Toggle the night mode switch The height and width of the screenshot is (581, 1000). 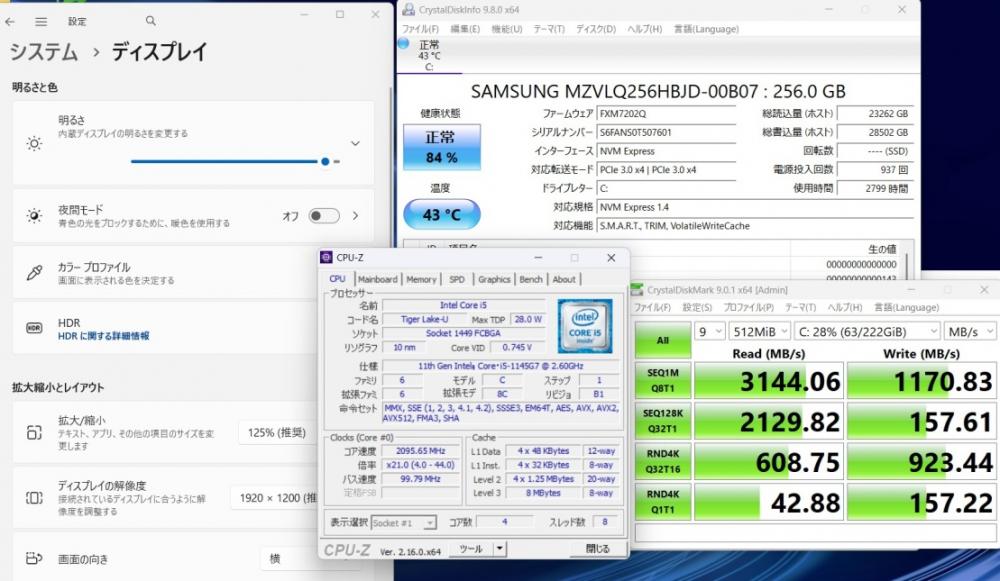[x=324, y=216]
